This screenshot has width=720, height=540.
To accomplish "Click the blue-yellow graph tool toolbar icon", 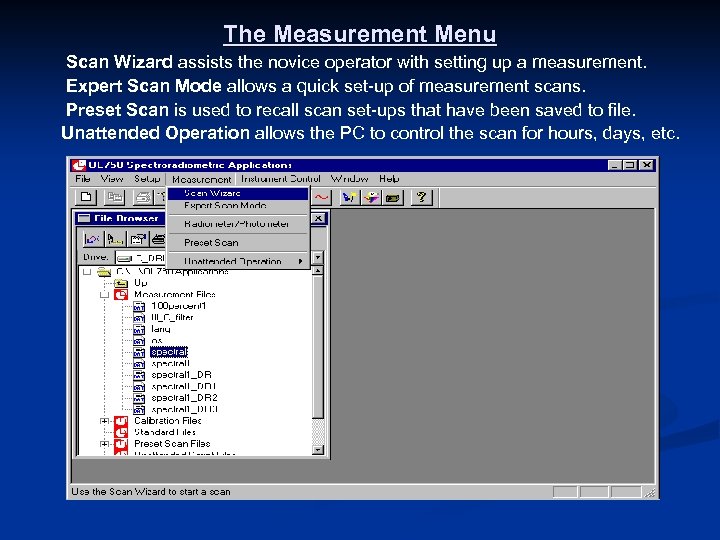I will pos(349,198).
